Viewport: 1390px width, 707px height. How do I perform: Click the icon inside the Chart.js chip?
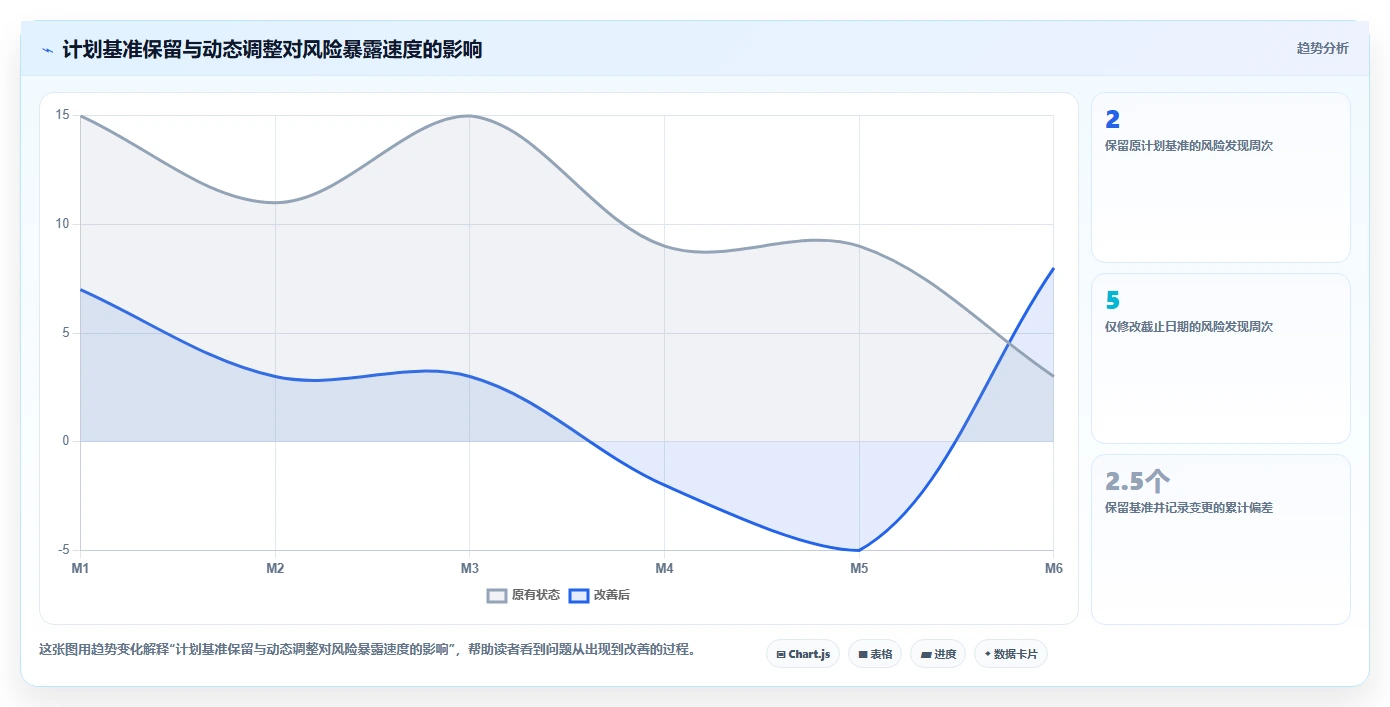[781, 655]
